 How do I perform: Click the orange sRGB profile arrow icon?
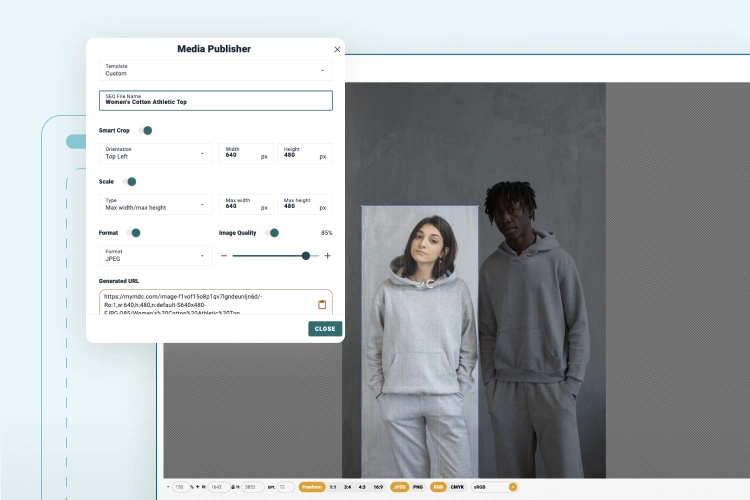tap(513, 487)
